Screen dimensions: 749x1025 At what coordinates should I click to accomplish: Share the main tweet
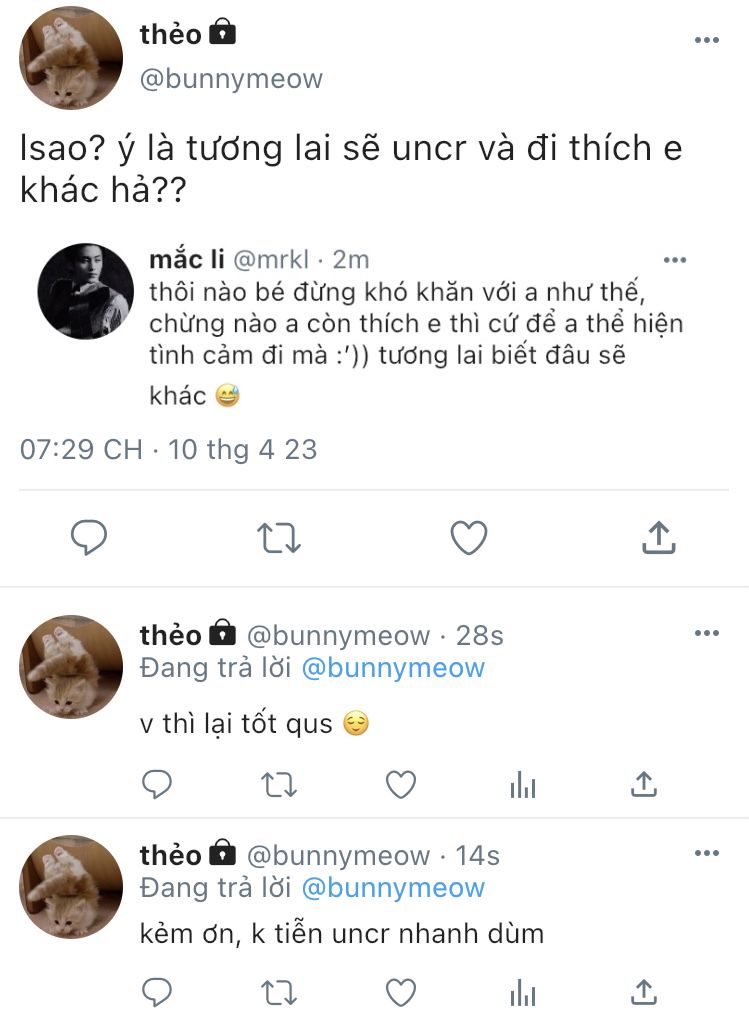(x=658, y=538)
